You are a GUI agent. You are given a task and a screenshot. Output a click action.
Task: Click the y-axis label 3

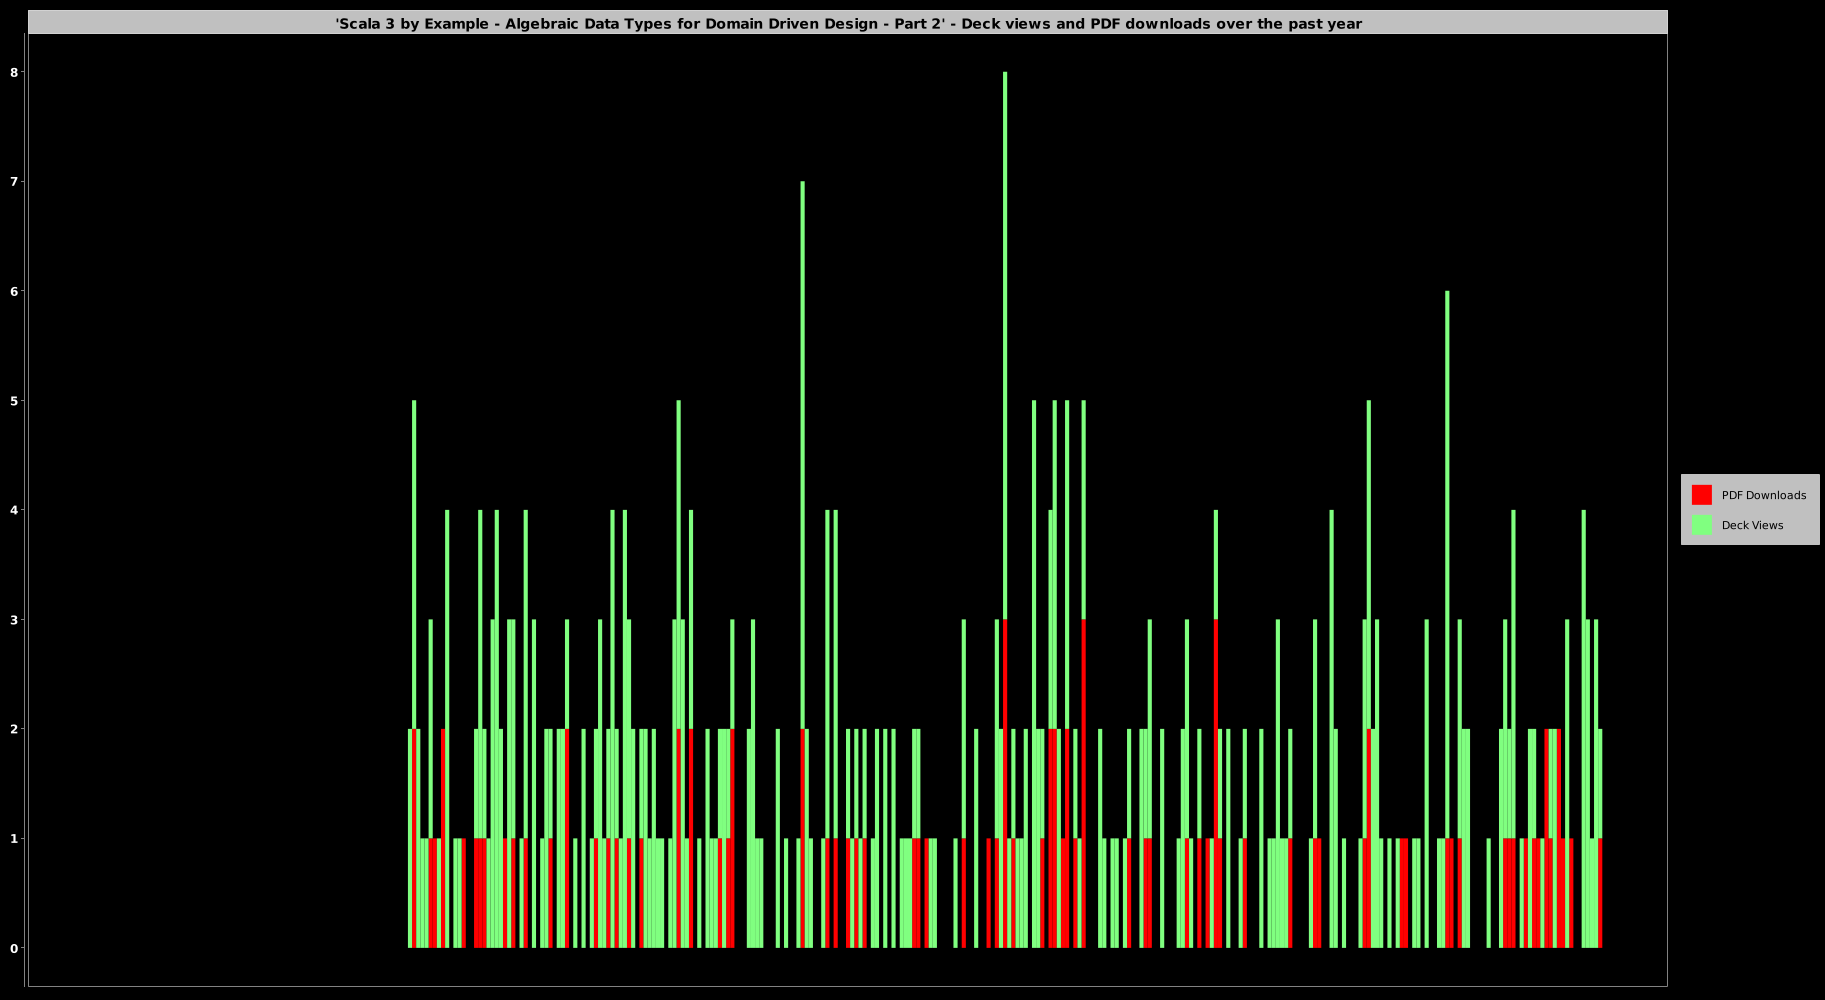pos(14,620)
